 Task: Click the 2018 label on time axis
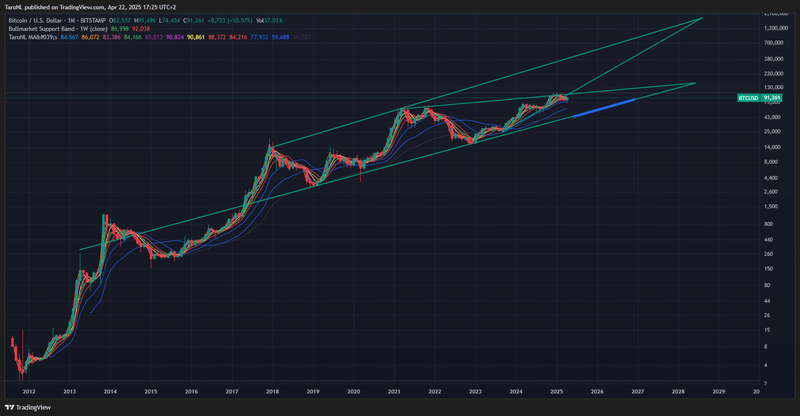coord(272,391)
